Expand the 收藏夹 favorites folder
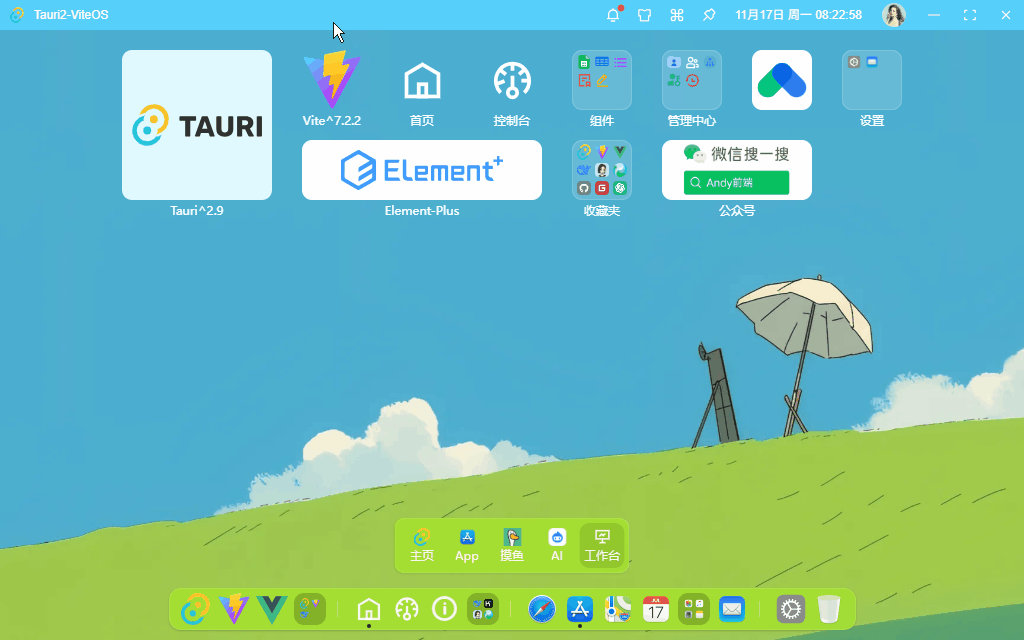The width and height of the screenshot is (1024, 640). (x=601, y=170)
